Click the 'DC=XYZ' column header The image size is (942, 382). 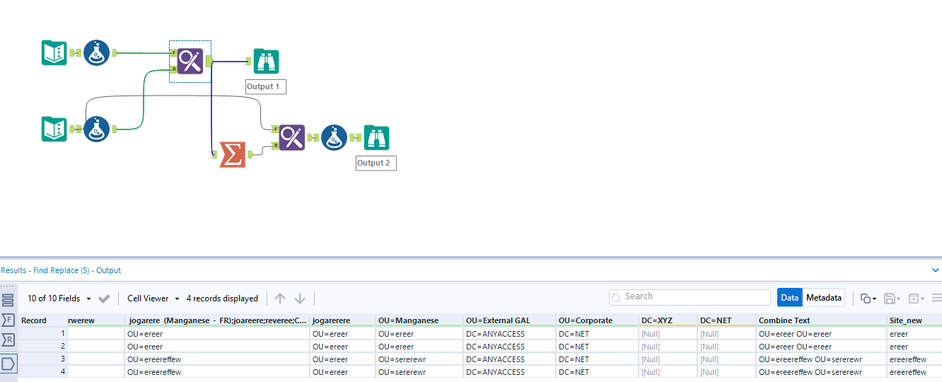tap(668, 321)
